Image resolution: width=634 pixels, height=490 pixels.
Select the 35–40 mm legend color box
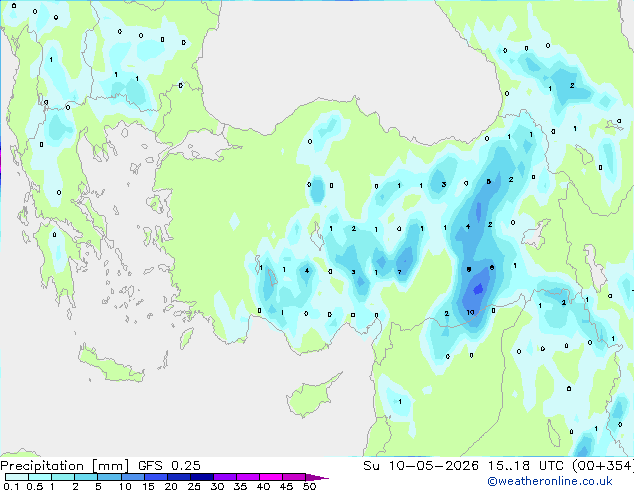248,477
